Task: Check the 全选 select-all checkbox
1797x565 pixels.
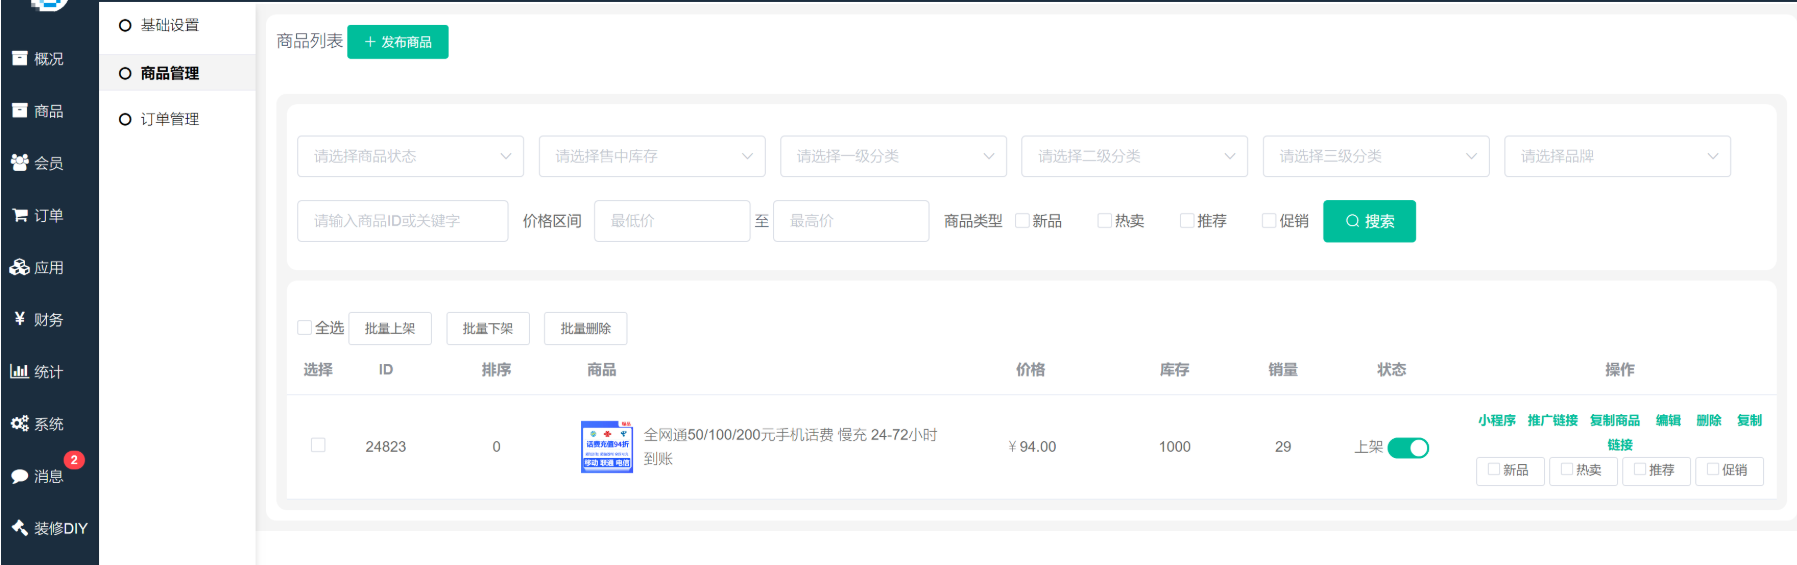Action: click(x=305, y=328)
